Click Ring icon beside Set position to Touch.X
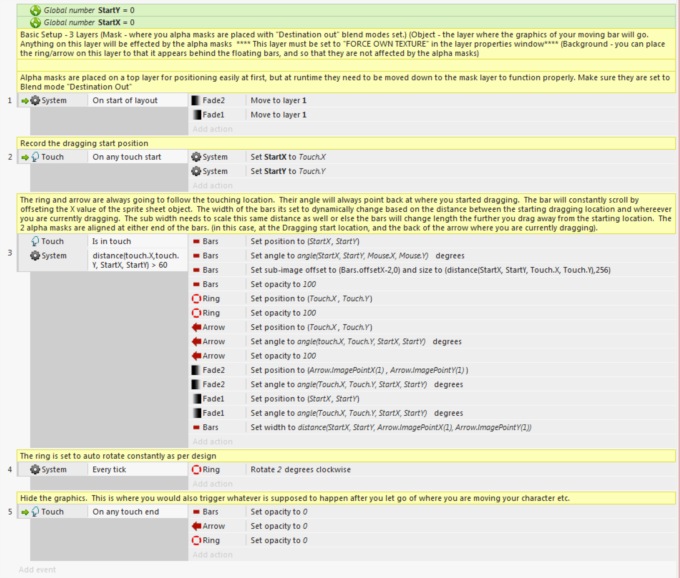 (x=196, y=299)
